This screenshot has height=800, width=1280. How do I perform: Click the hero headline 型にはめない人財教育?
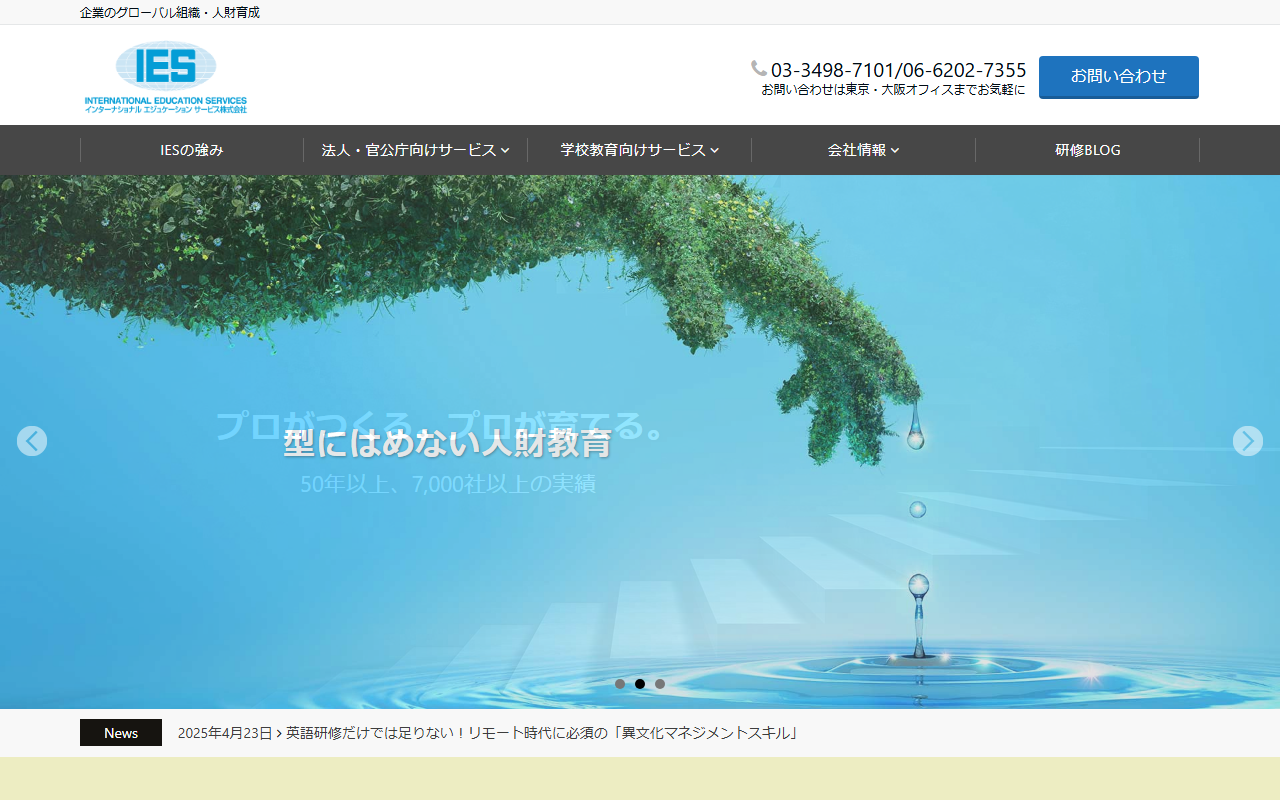(447, 443)
